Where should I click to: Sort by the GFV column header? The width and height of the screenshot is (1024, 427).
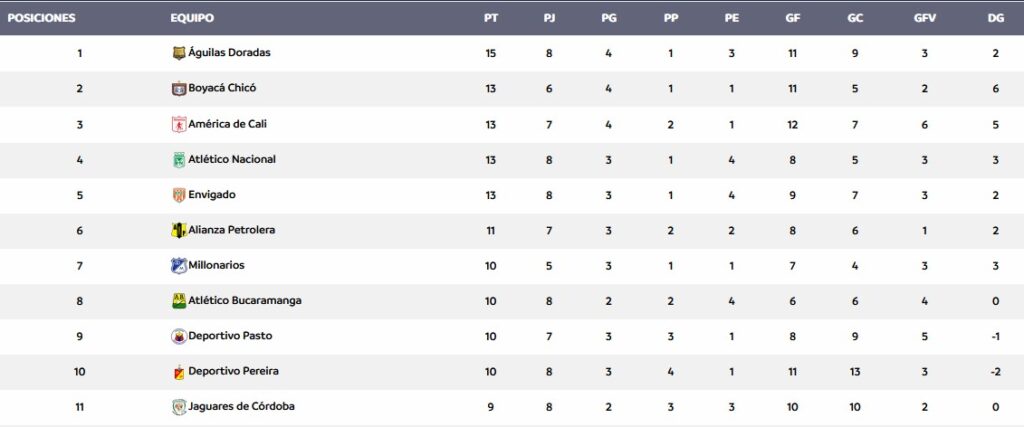coord(925,18)
